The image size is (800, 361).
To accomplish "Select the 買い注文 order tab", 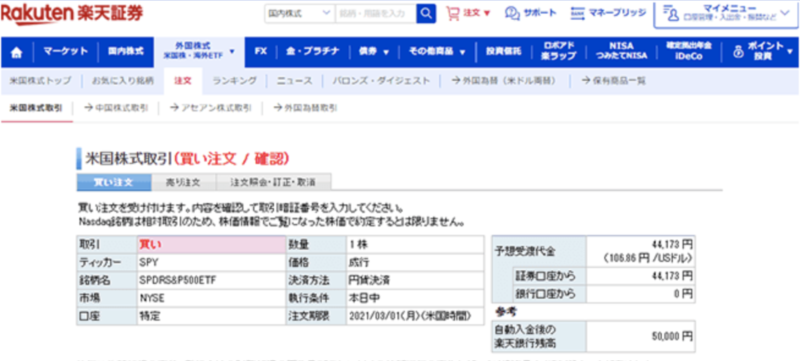I will [114, 182].
